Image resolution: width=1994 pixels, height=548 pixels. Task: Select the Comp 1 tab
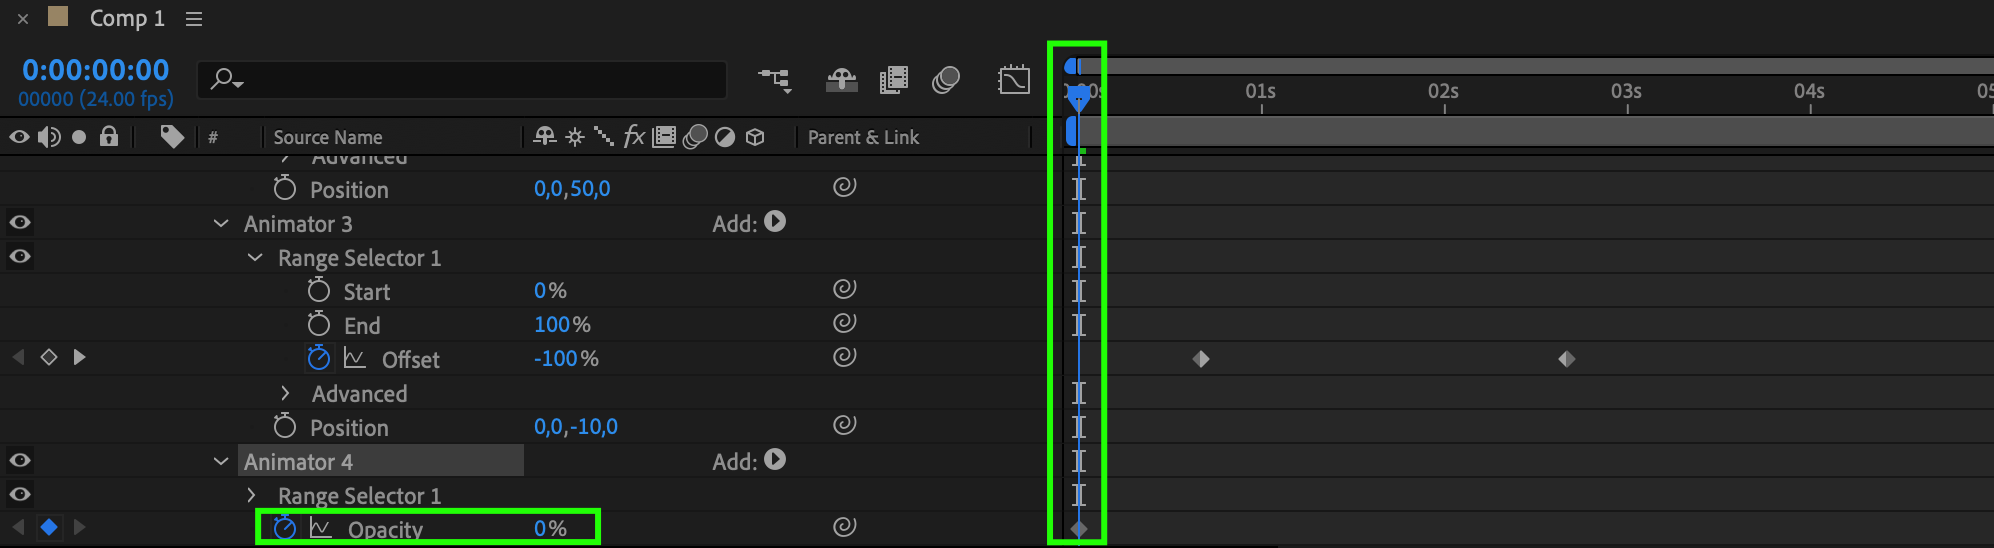tap(126, 18)
